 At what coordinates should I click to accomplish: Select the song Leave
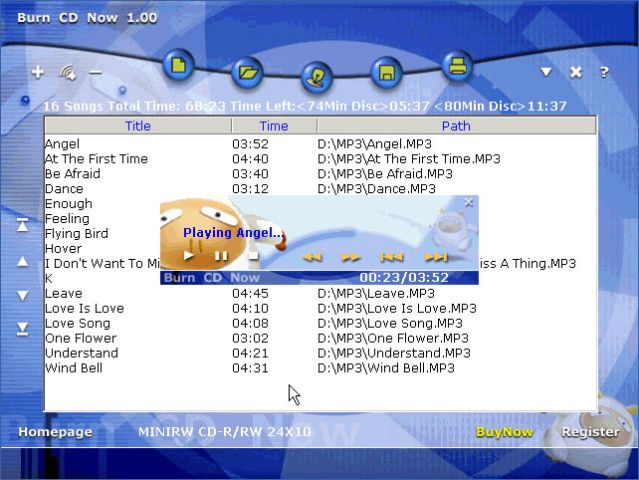pos(64,294)
